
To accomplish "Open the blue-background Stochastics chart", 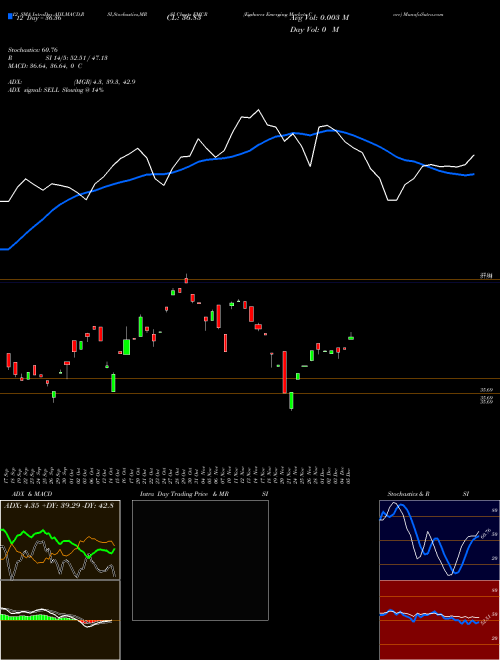I will (439, 540).
